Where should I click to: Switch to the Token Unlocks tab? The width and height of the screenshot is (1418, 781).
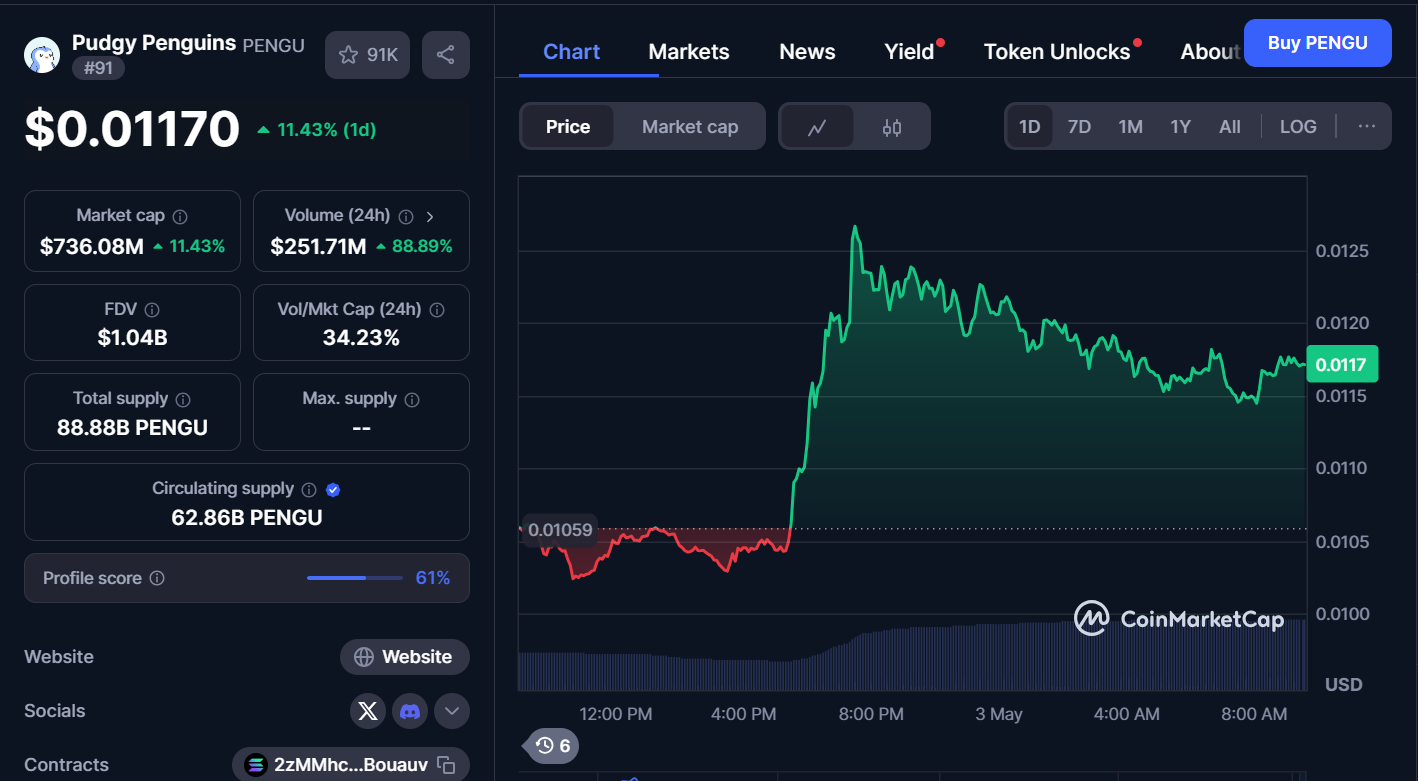coord(1057,52)
